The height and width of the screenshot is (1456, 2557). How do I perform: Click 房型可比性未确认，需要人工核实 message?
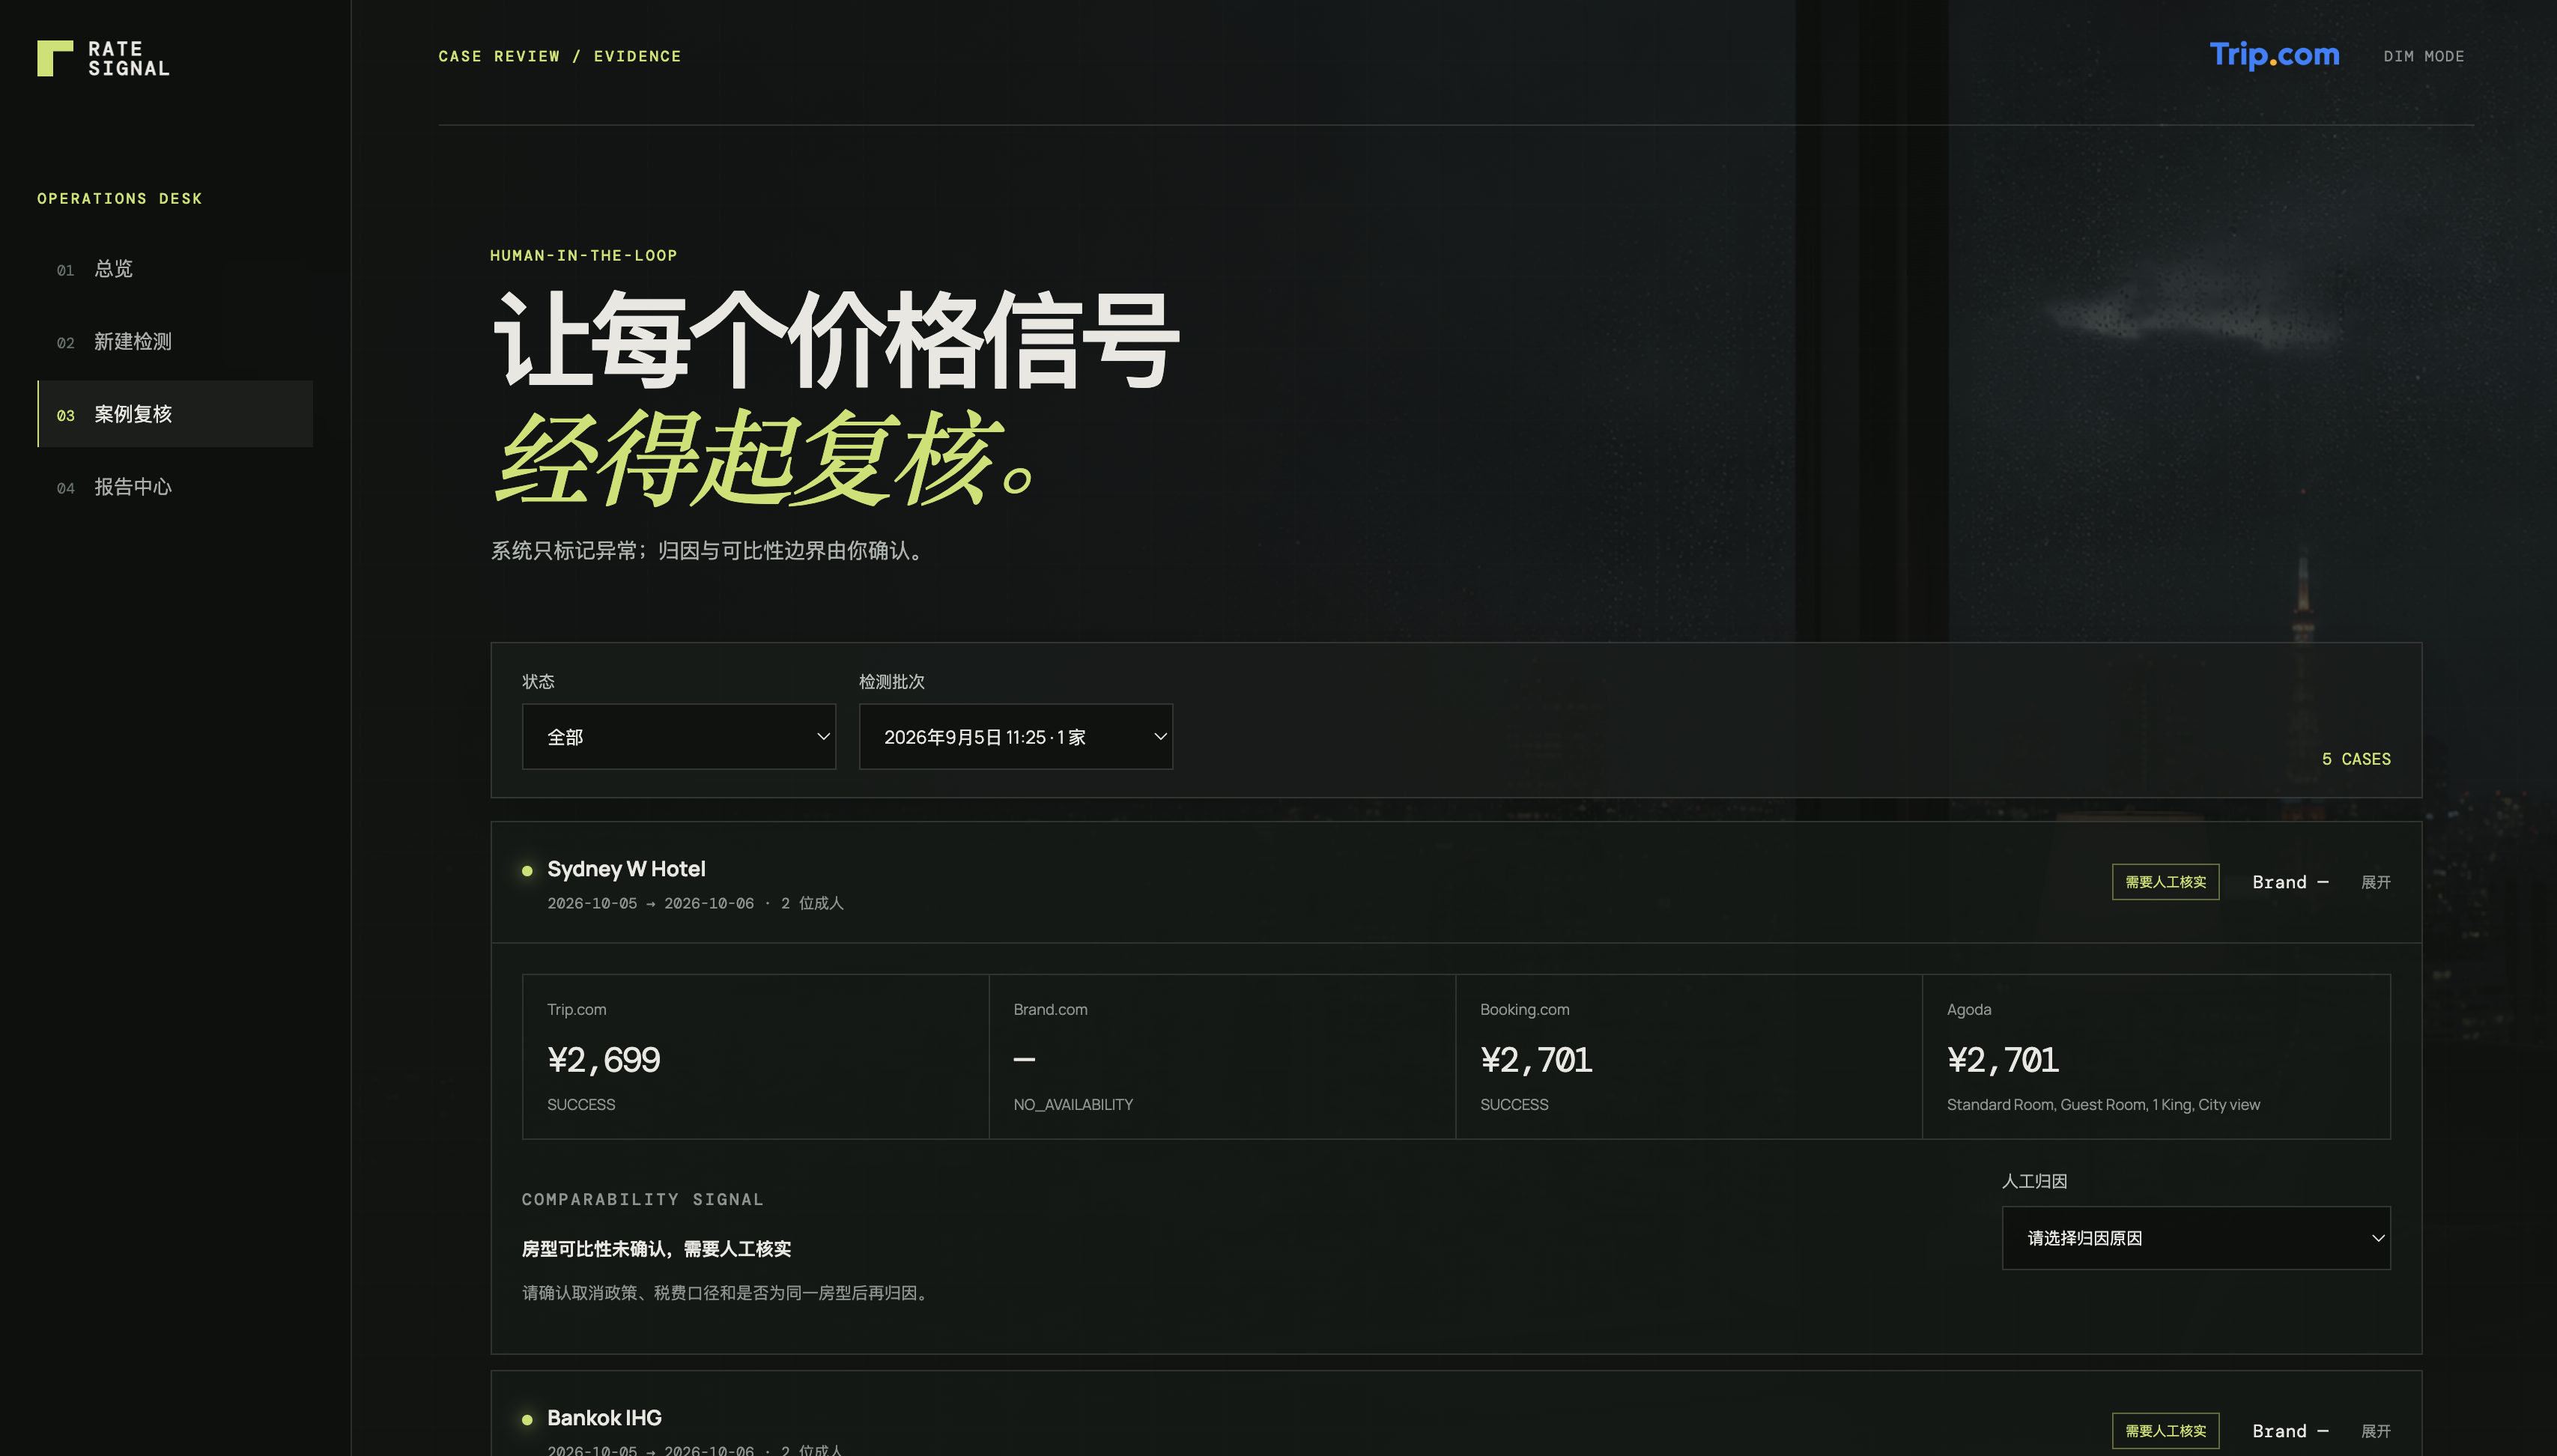pos(656,1249)
